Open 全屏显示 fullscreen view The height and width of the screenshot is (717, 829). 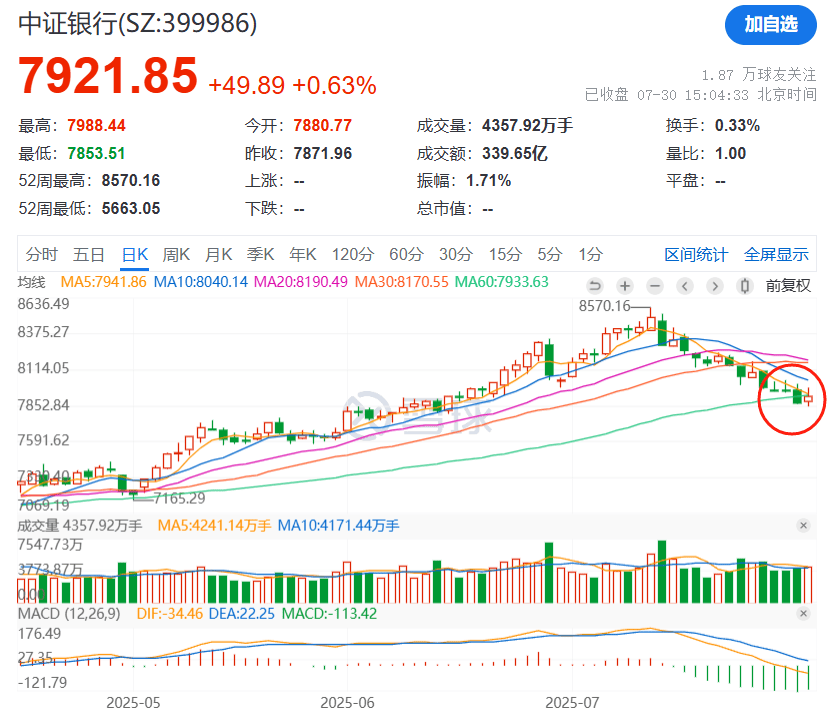coord(776,255)
